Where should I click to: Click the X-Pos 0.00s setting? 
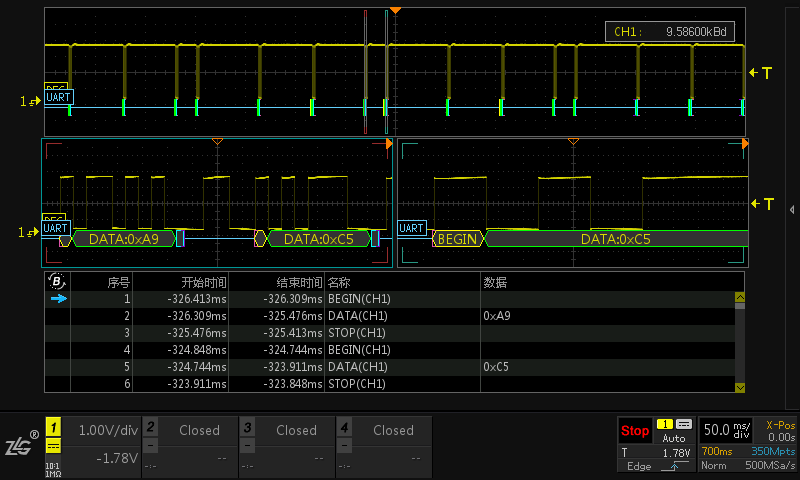[x=779, y=431]
